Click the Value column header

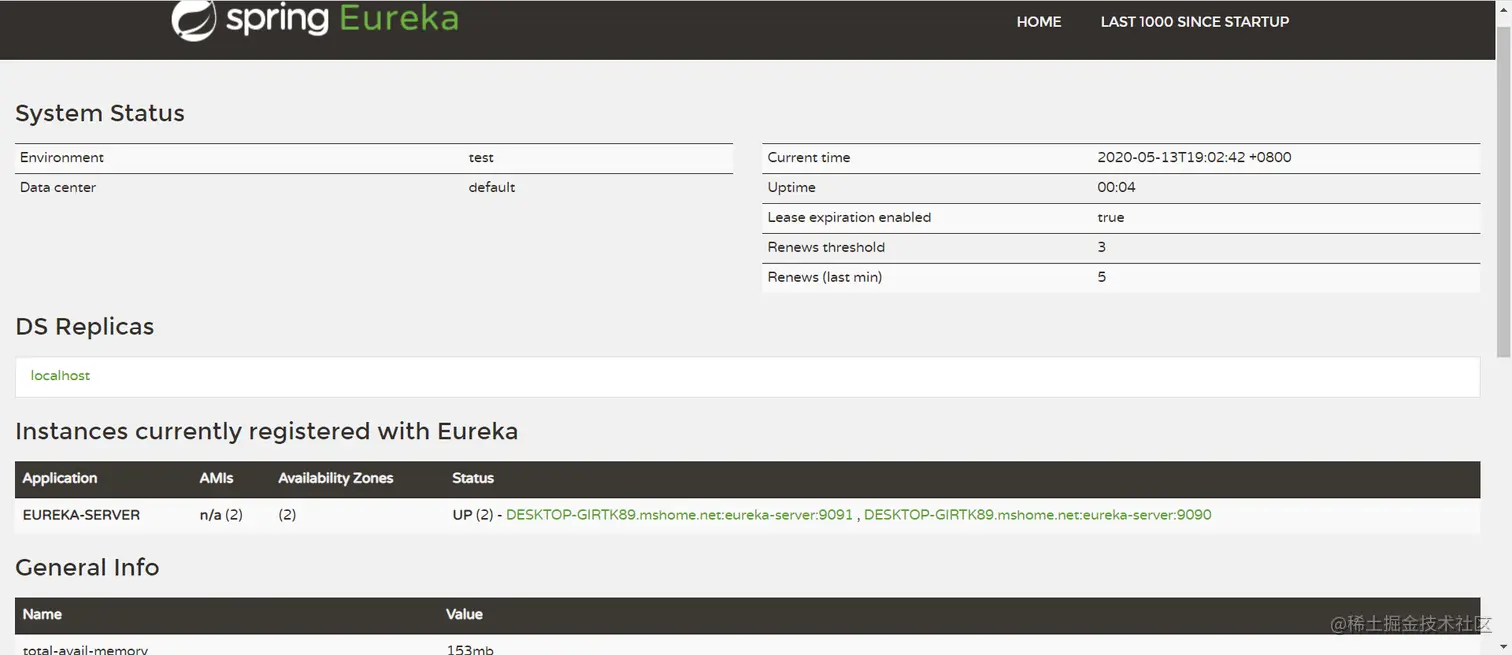[x=464, y=615]
